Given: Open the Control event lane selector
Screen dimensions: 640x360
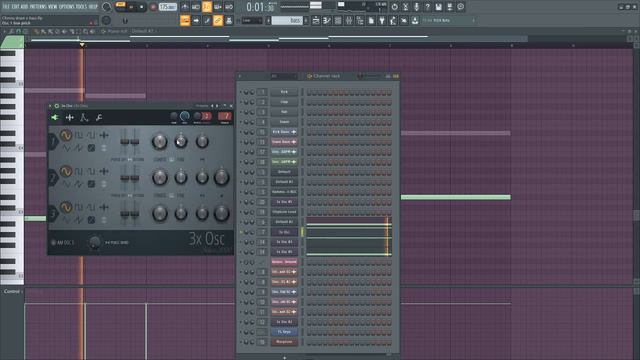Looking at the screenshot, I should 13,291.
